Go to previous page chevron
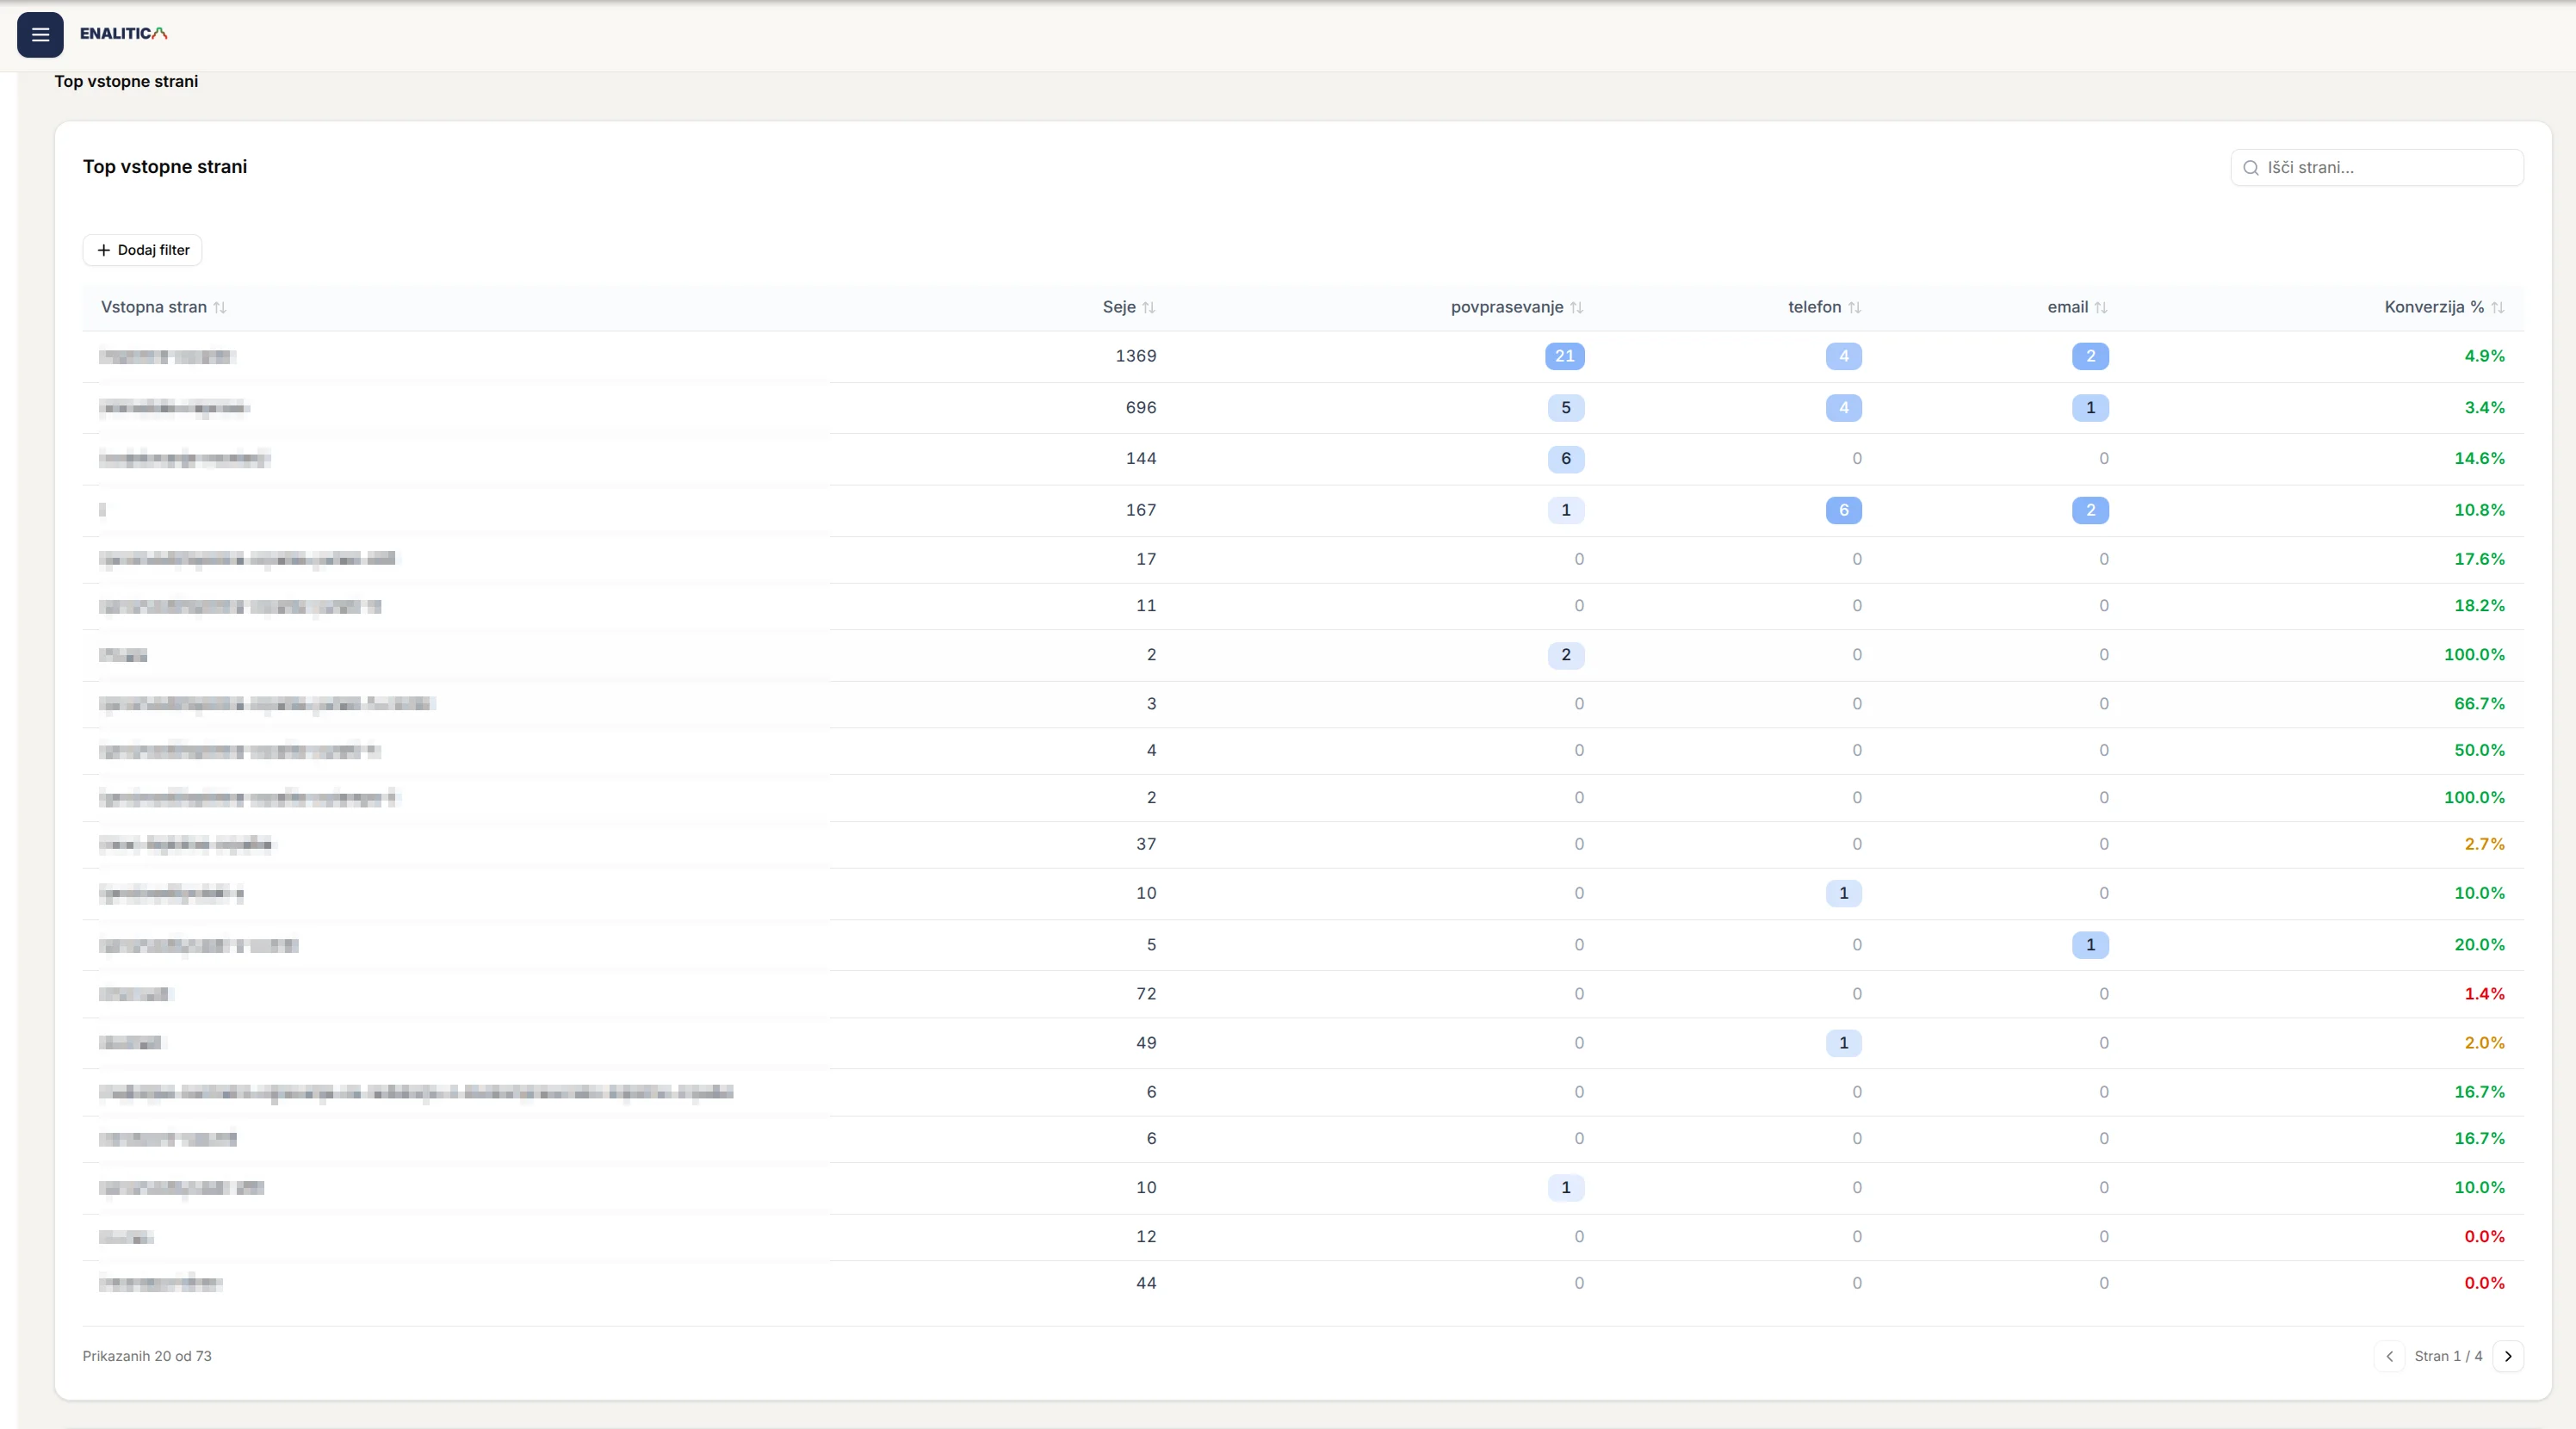2576x1429 pixels. point(2389,1357)
